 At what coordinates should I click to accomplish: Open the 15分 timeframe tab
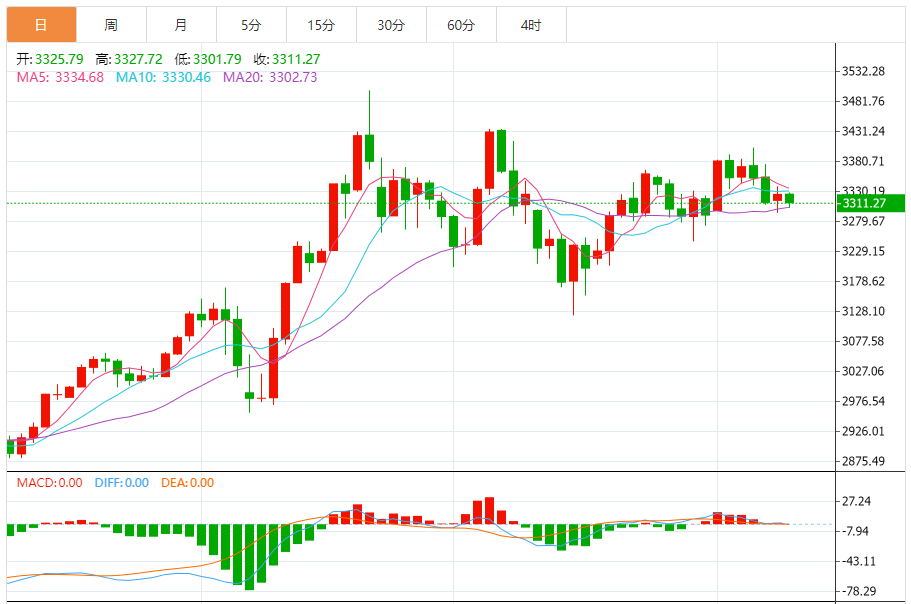321,25
